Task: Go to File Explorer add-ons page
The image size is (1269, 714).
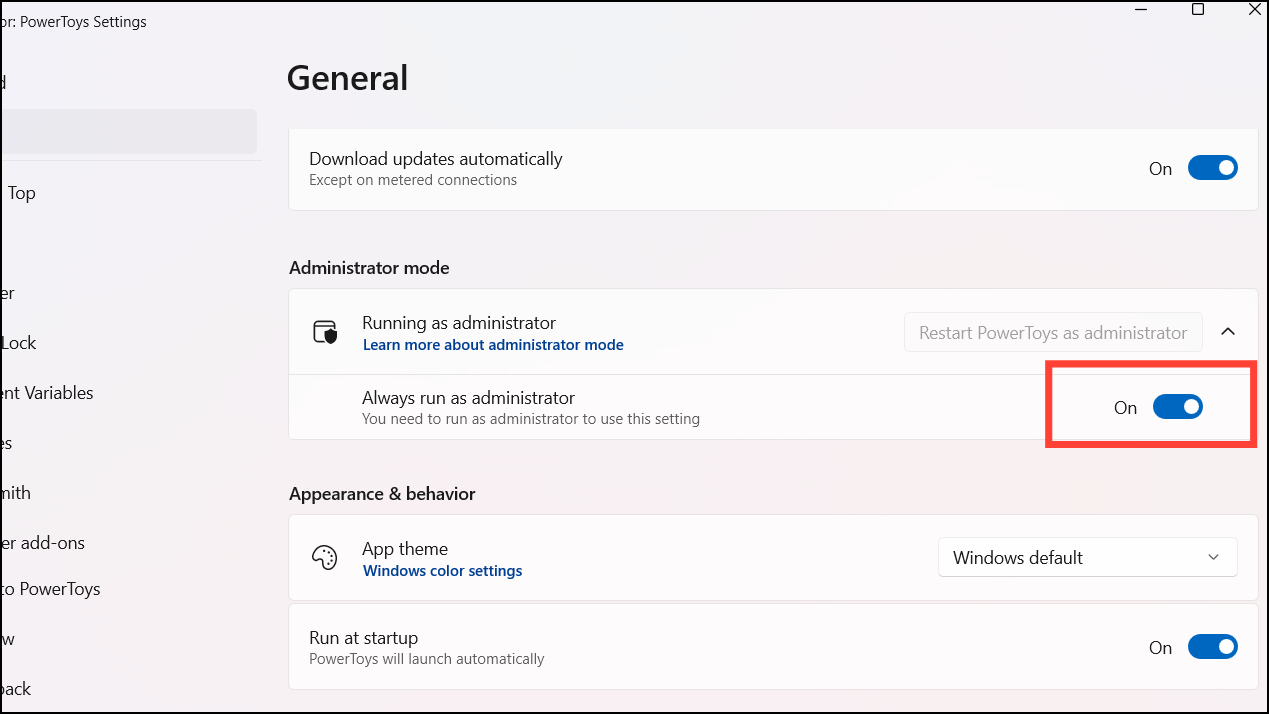Action: point(42,543)
